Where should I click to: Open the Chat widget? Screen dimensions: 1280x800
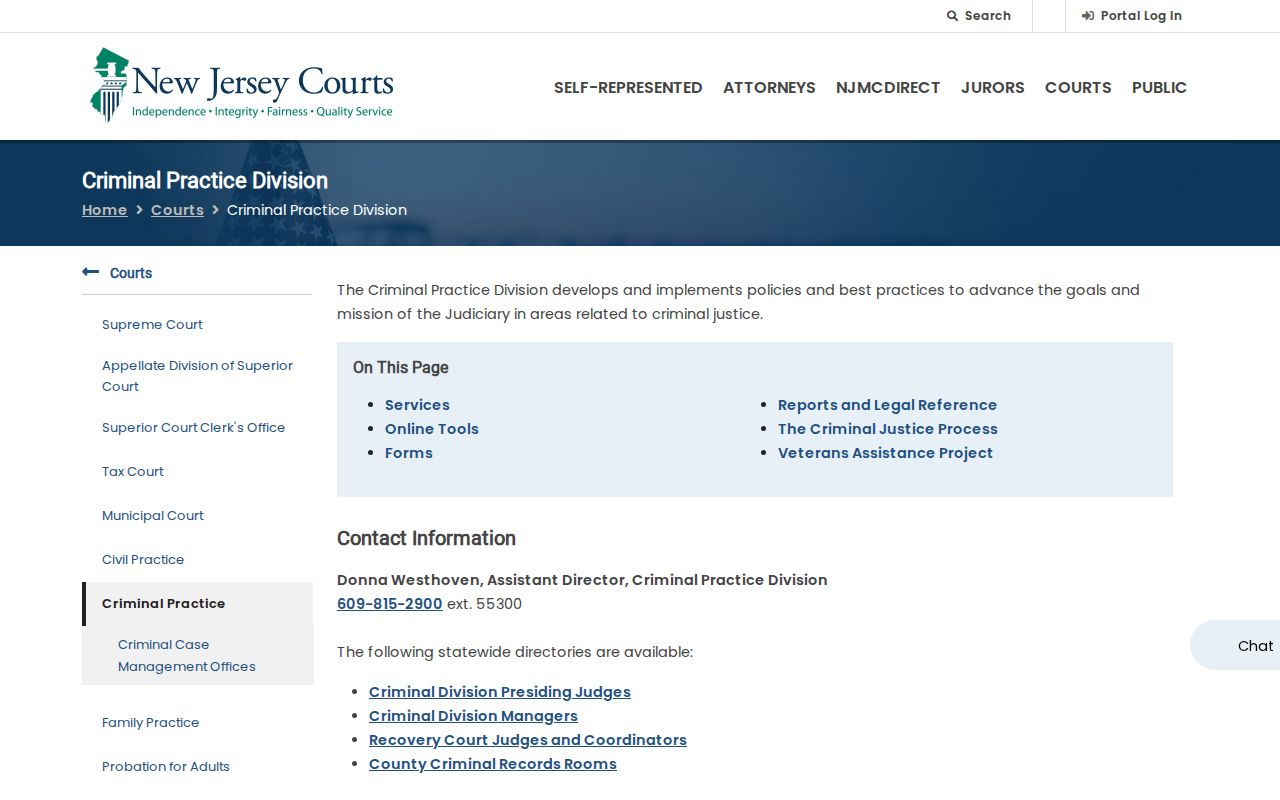pyautogui.click(x=1236, y=645)
